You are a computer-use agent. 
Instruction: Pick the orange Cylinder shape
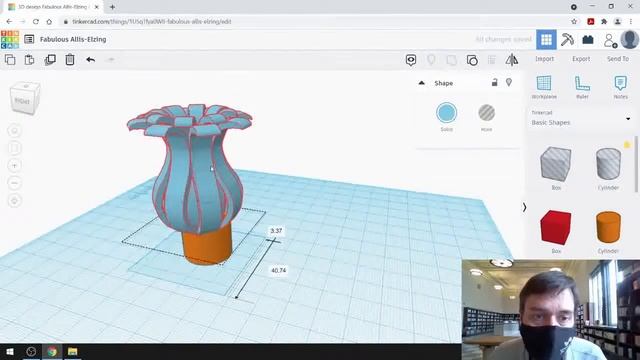tap(608, 227)
